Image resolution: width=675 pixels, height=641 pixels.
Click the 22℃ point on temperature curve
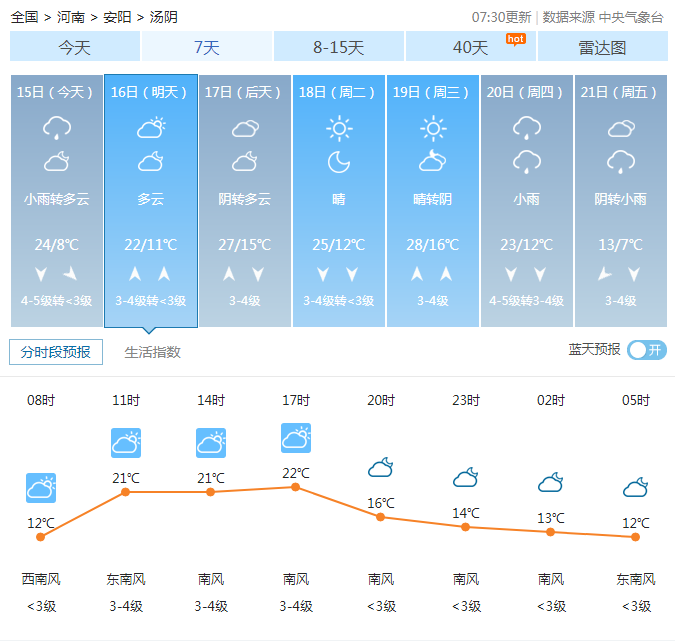tap(295, 487)
